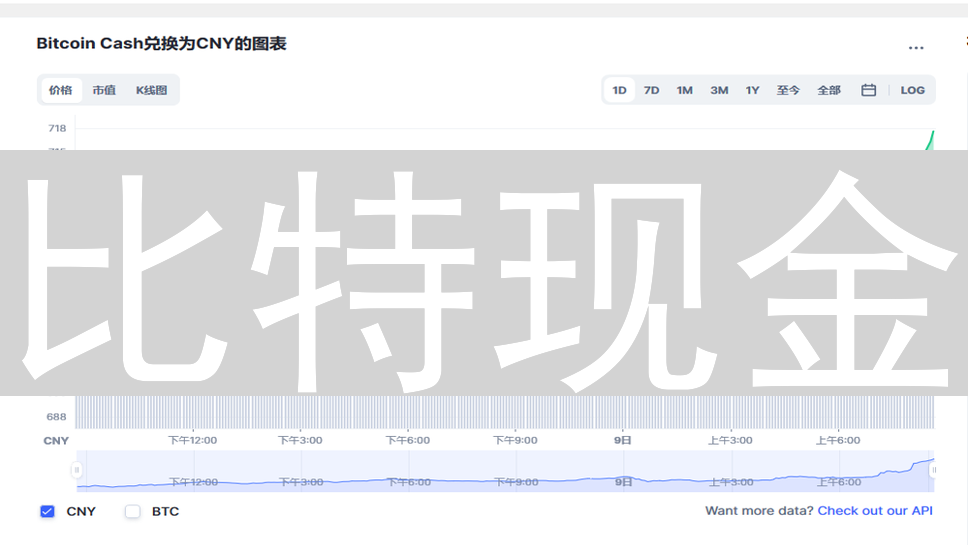
Task: Click the 上午6:00 axis label
Action: pos(838,440)
